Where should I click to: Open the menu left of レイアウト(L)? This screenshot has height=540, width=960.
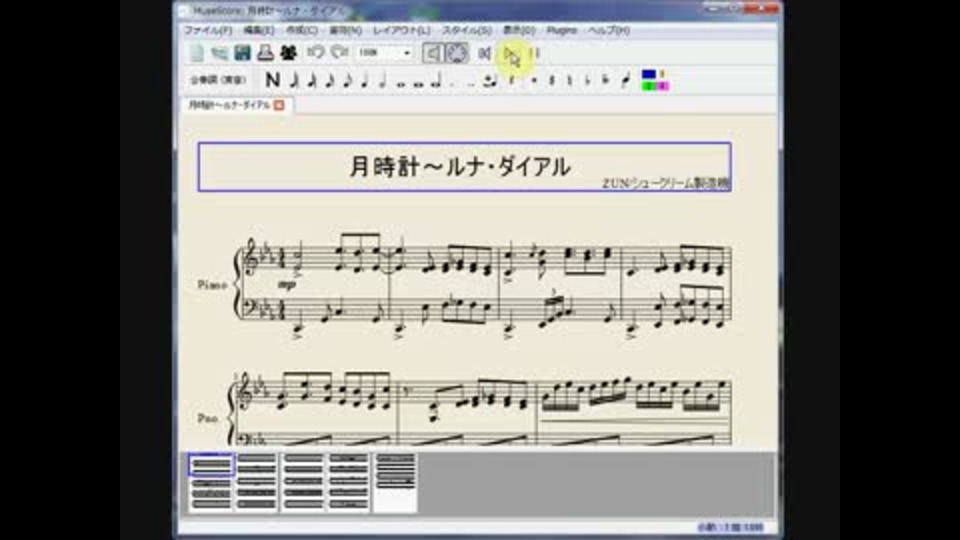(x=345, y=30)
